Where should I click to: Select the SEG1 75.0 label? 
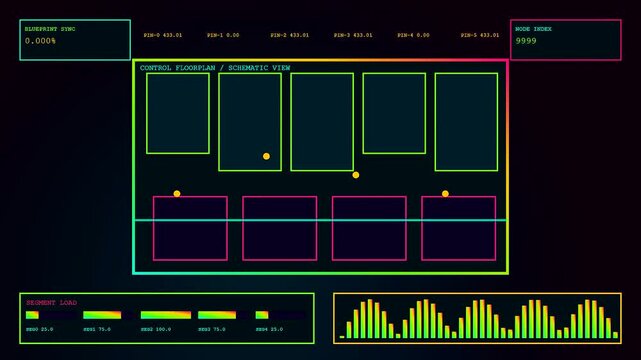(97, 329)
